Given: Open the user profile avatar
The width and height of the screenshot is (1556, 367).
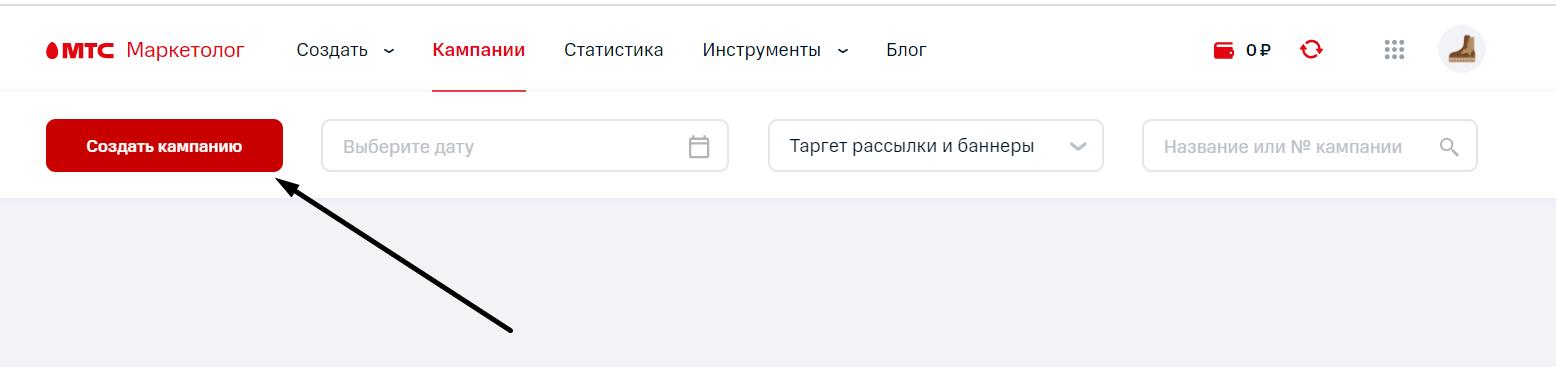Looking at the screenshot, I should coord(1462,49).
